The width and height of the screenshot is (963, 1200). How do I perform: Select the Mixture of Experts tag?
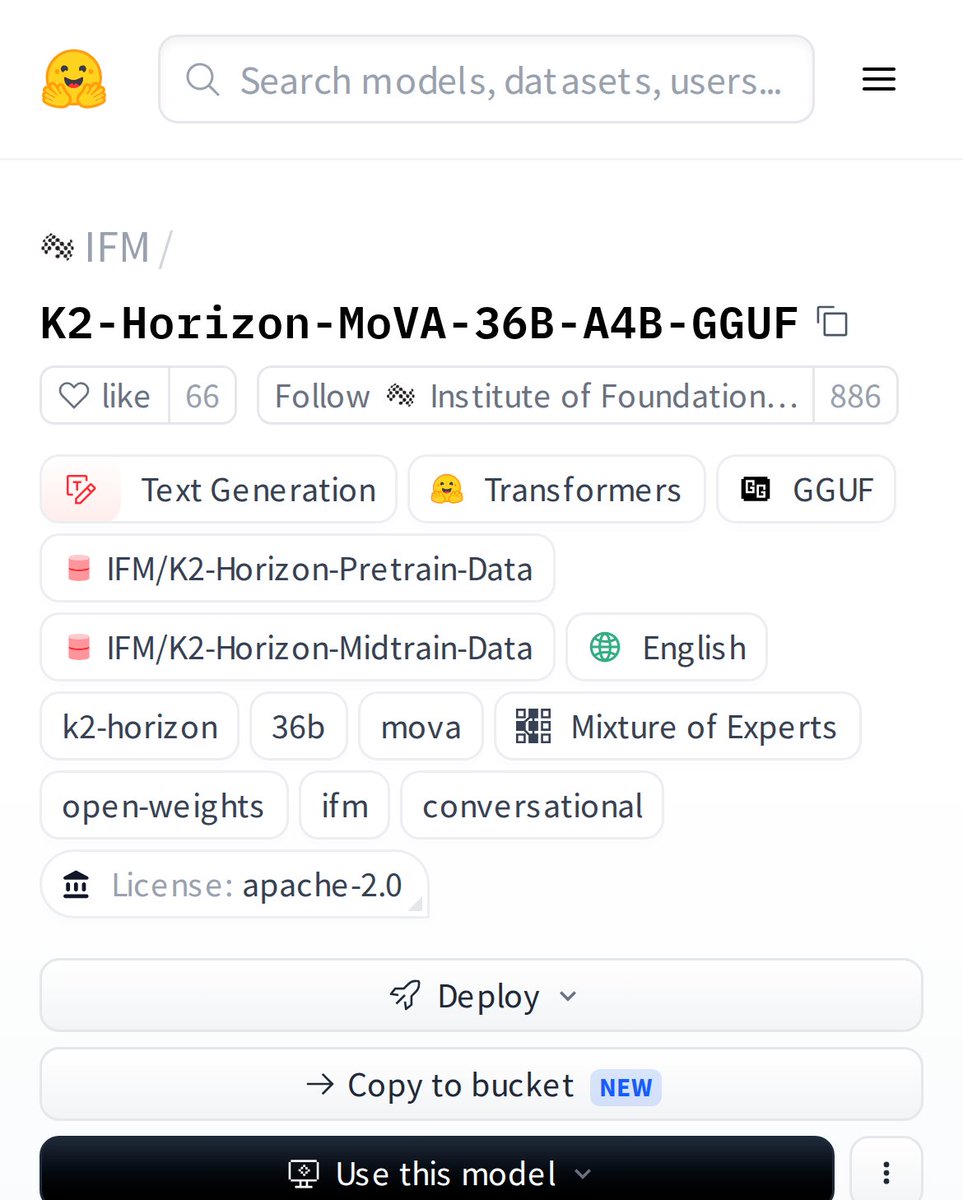tap(678, 726)
